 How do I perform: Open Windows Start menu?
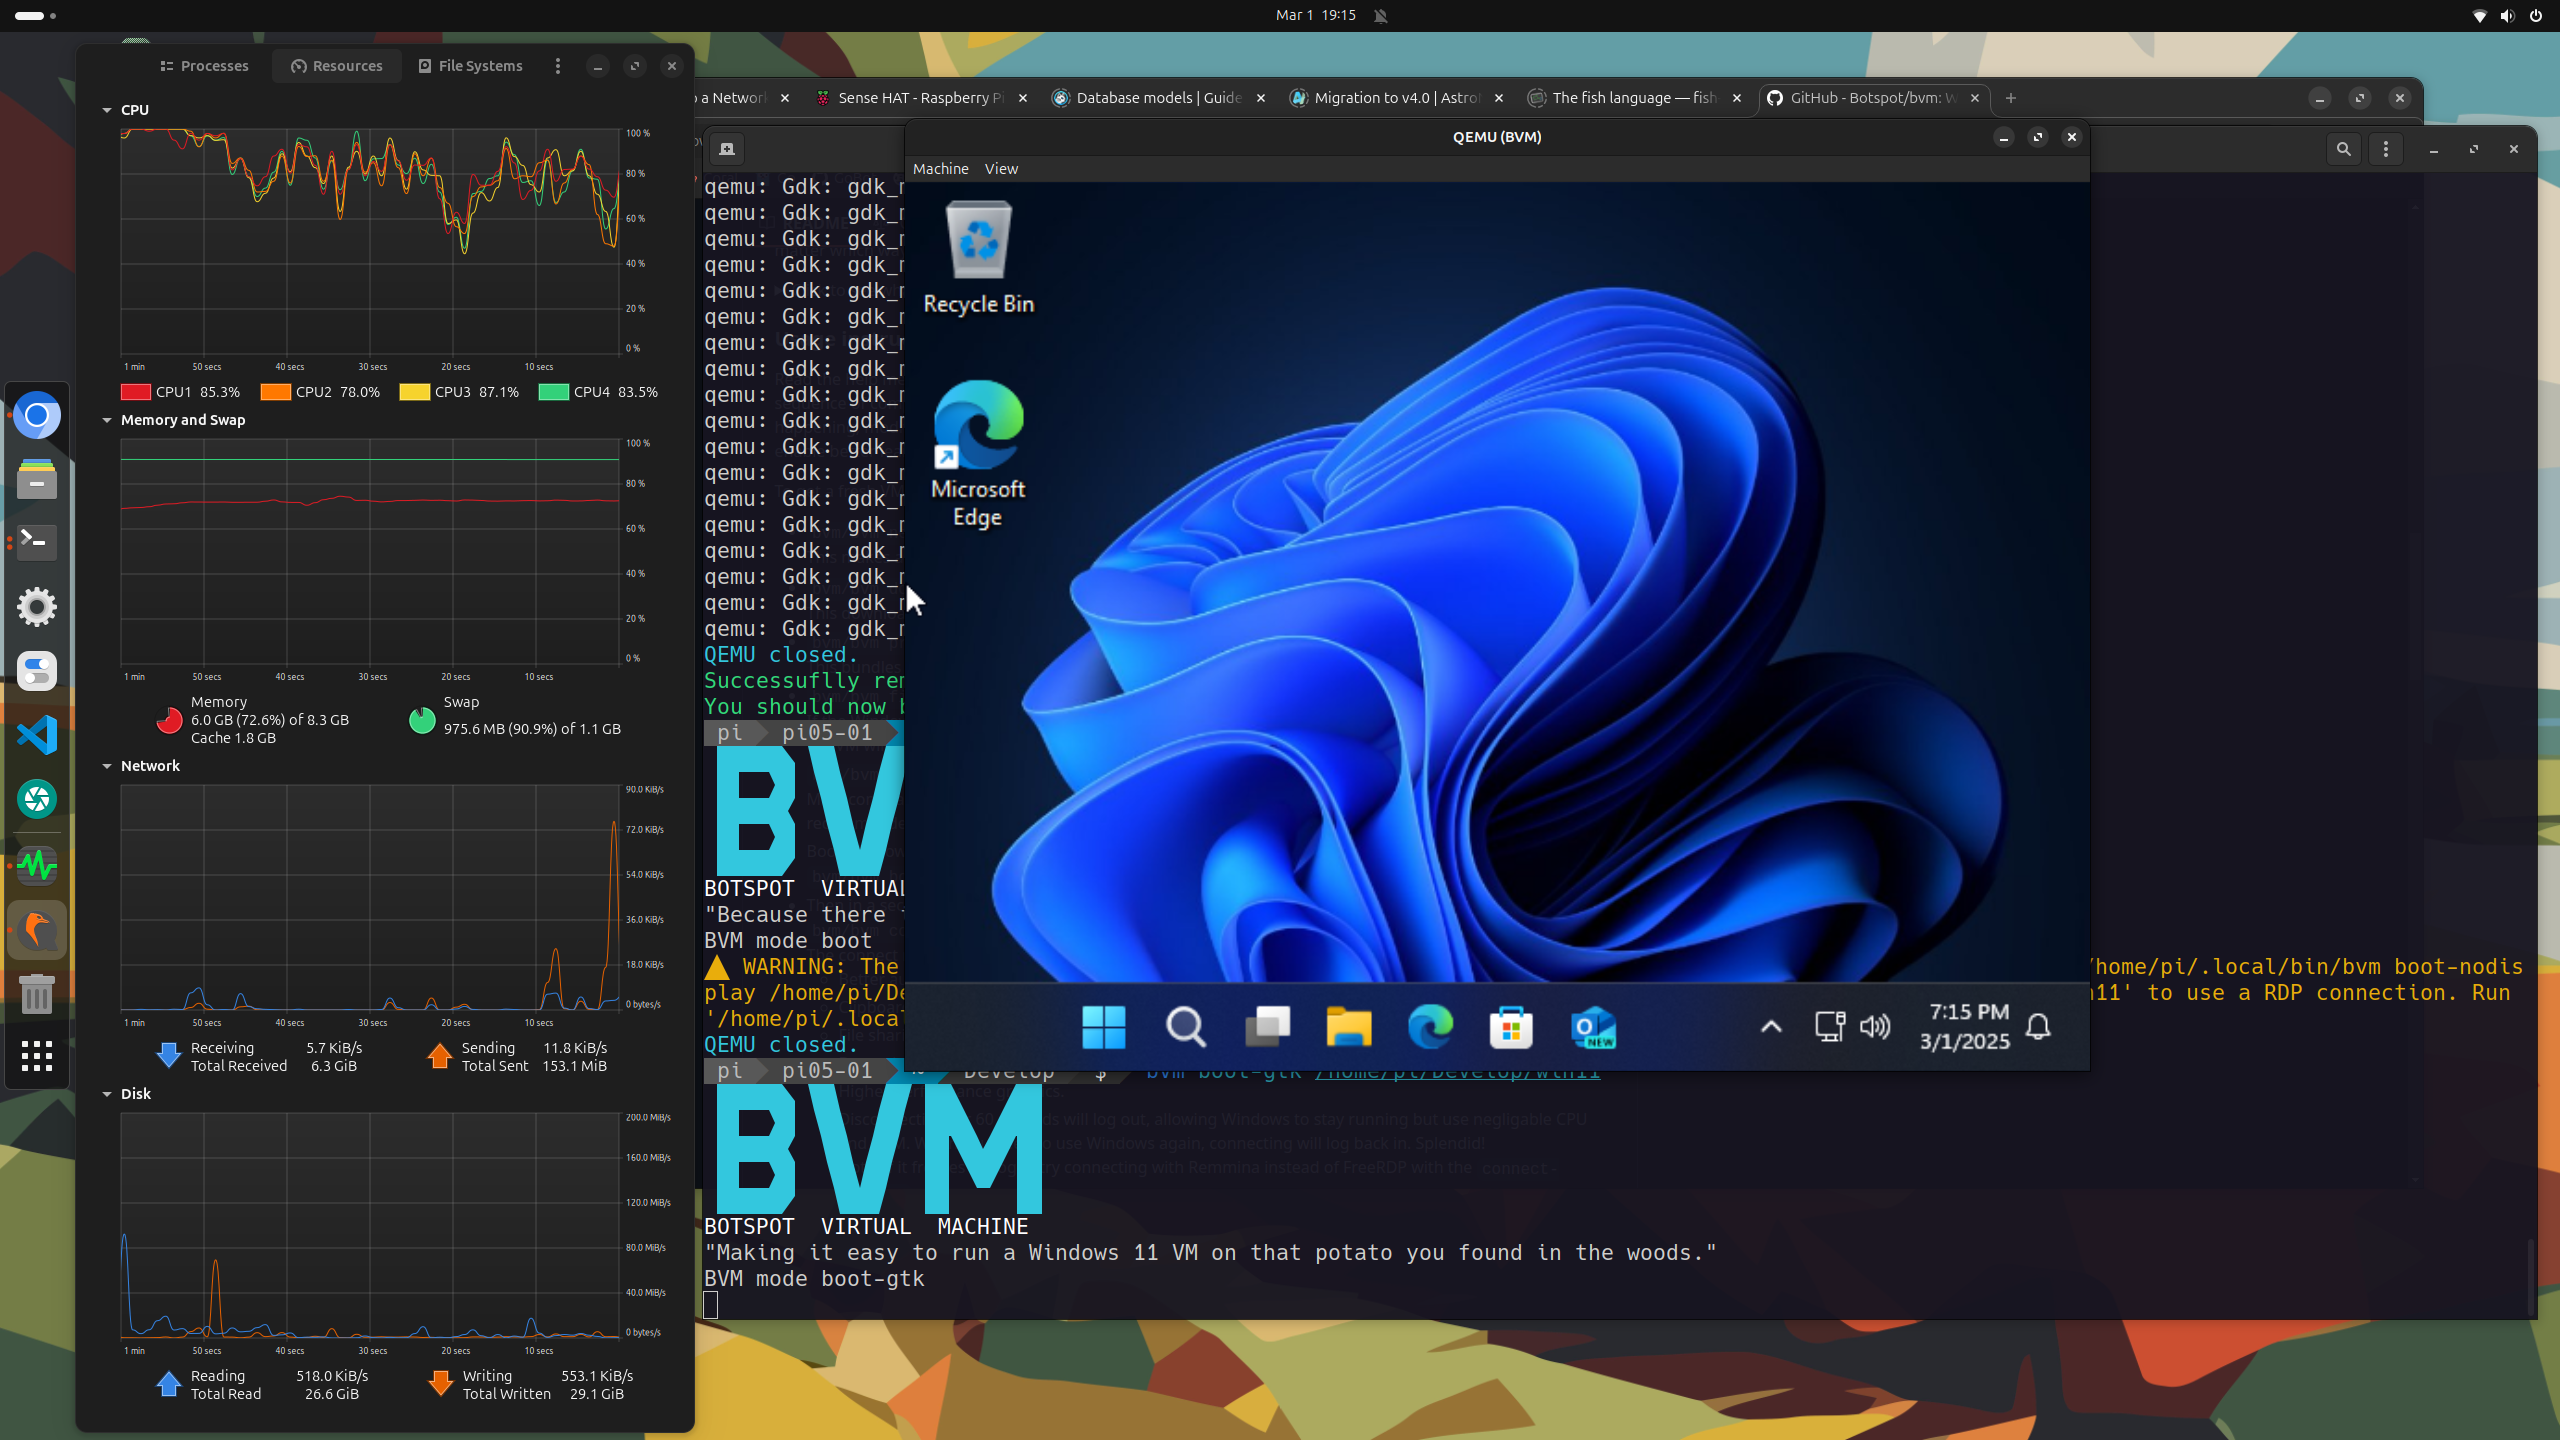pyautogui.click(x=1104, y=1027)
